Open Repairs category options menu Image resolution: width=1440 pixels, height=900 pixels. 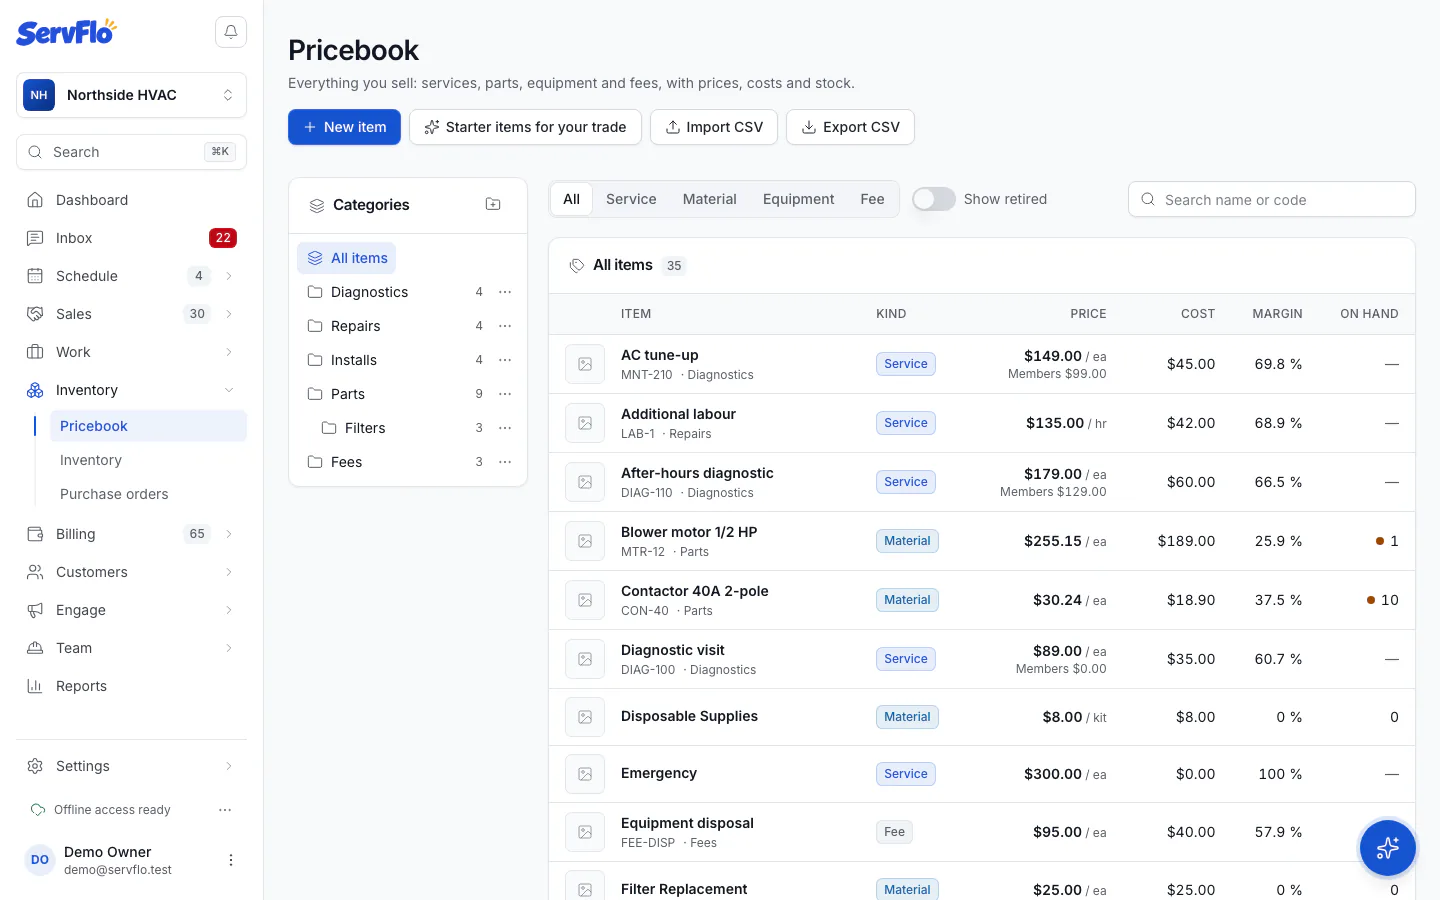[x=505, y=326]
